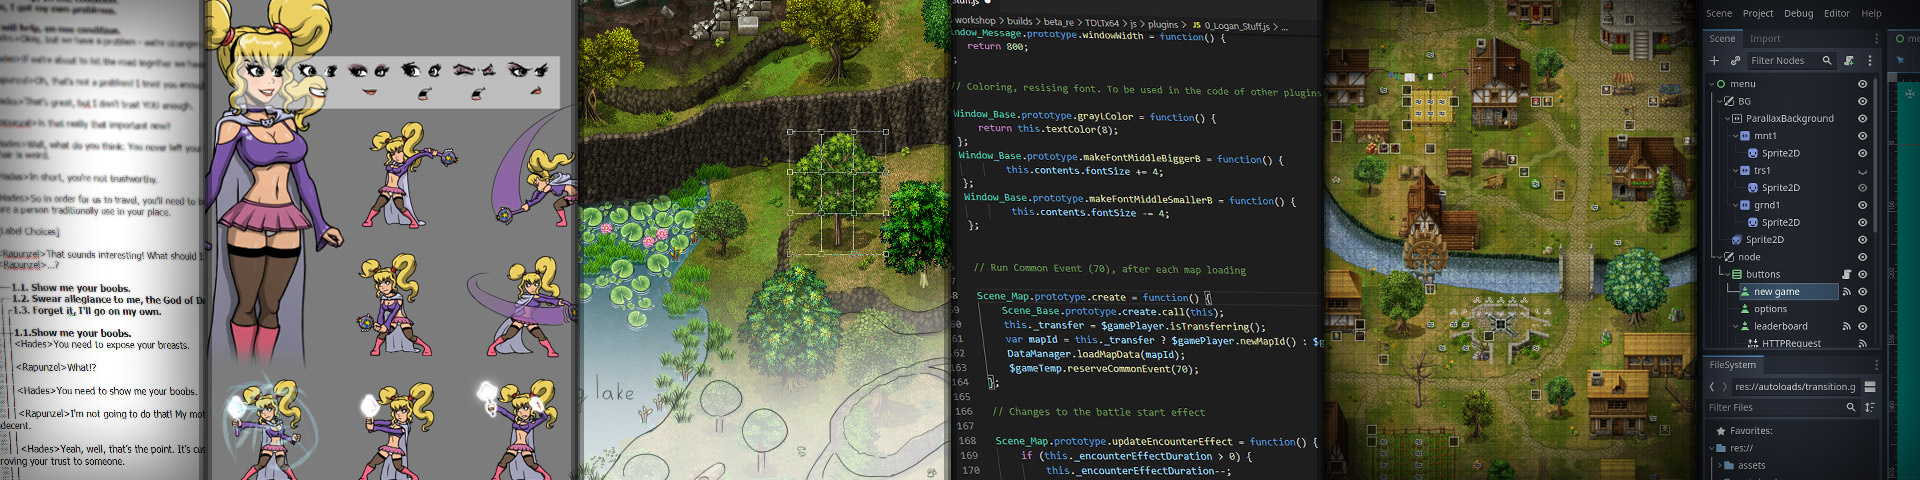Click the sort files icon in FileSystem
Viewport: 1920px width, 480px height.
pos(1869,408)
